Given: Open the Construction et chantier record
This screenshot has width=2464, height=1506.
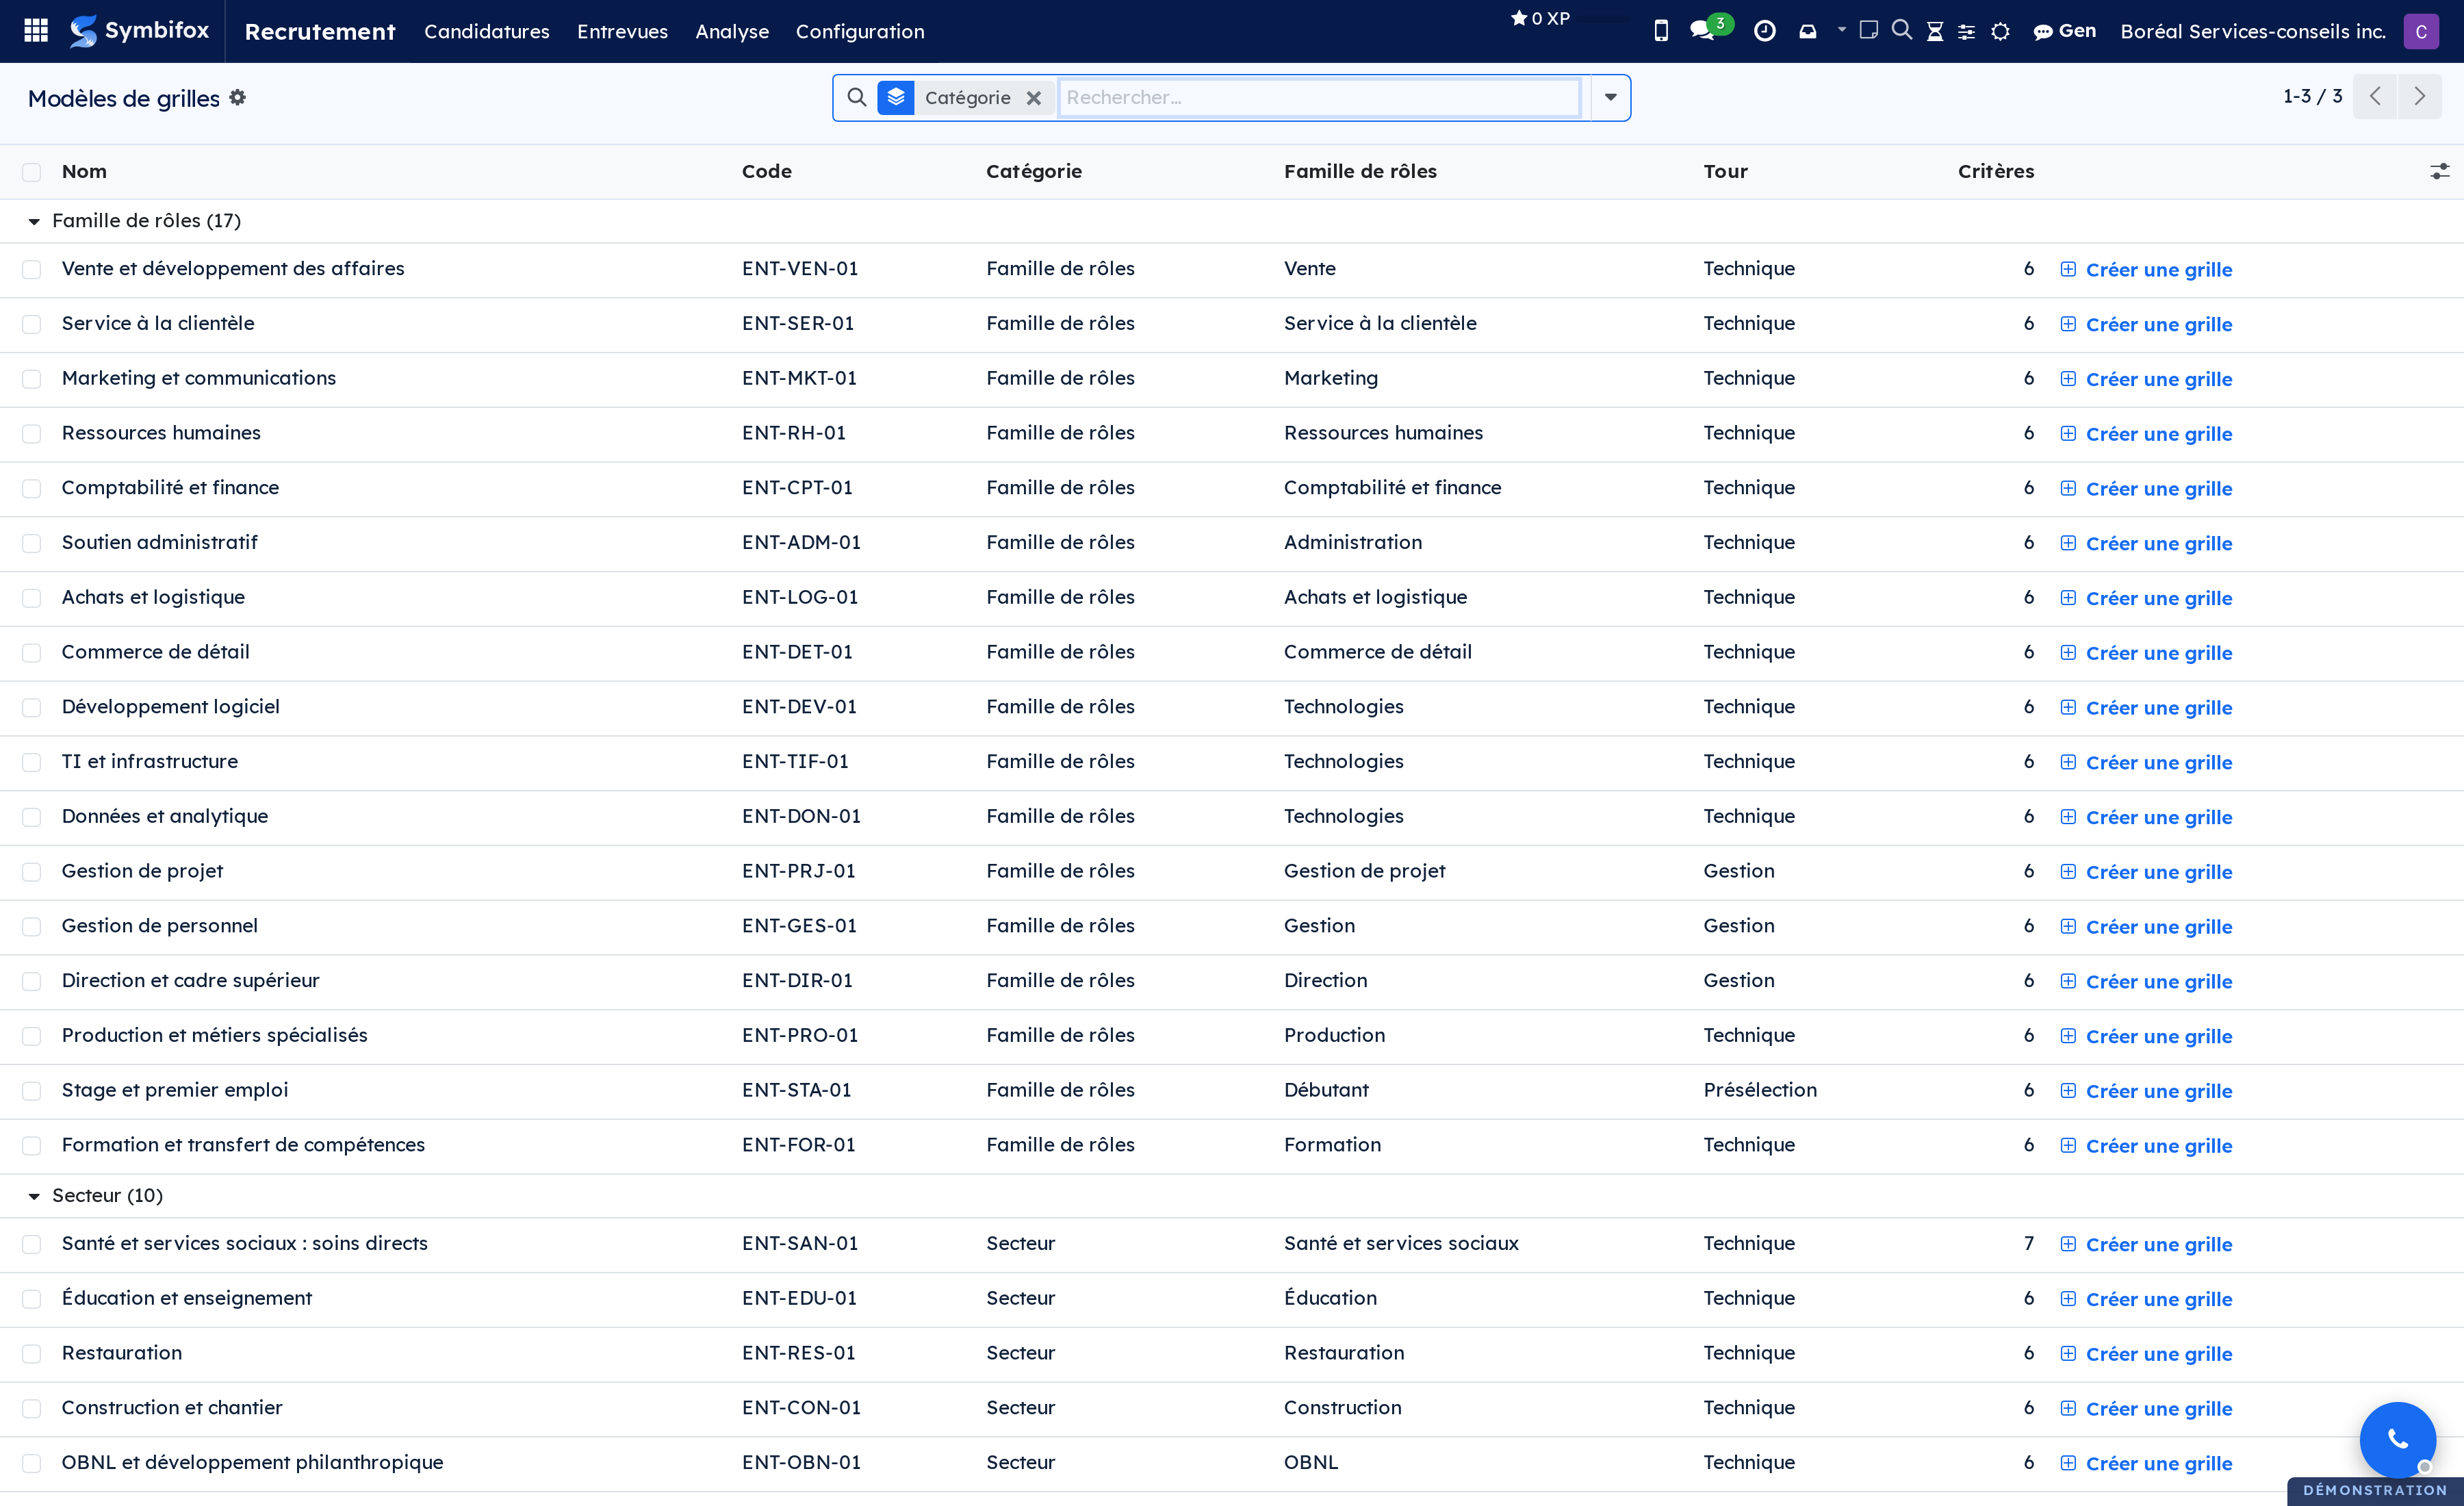Looking at the screenshot, I should coord(172,1407).
